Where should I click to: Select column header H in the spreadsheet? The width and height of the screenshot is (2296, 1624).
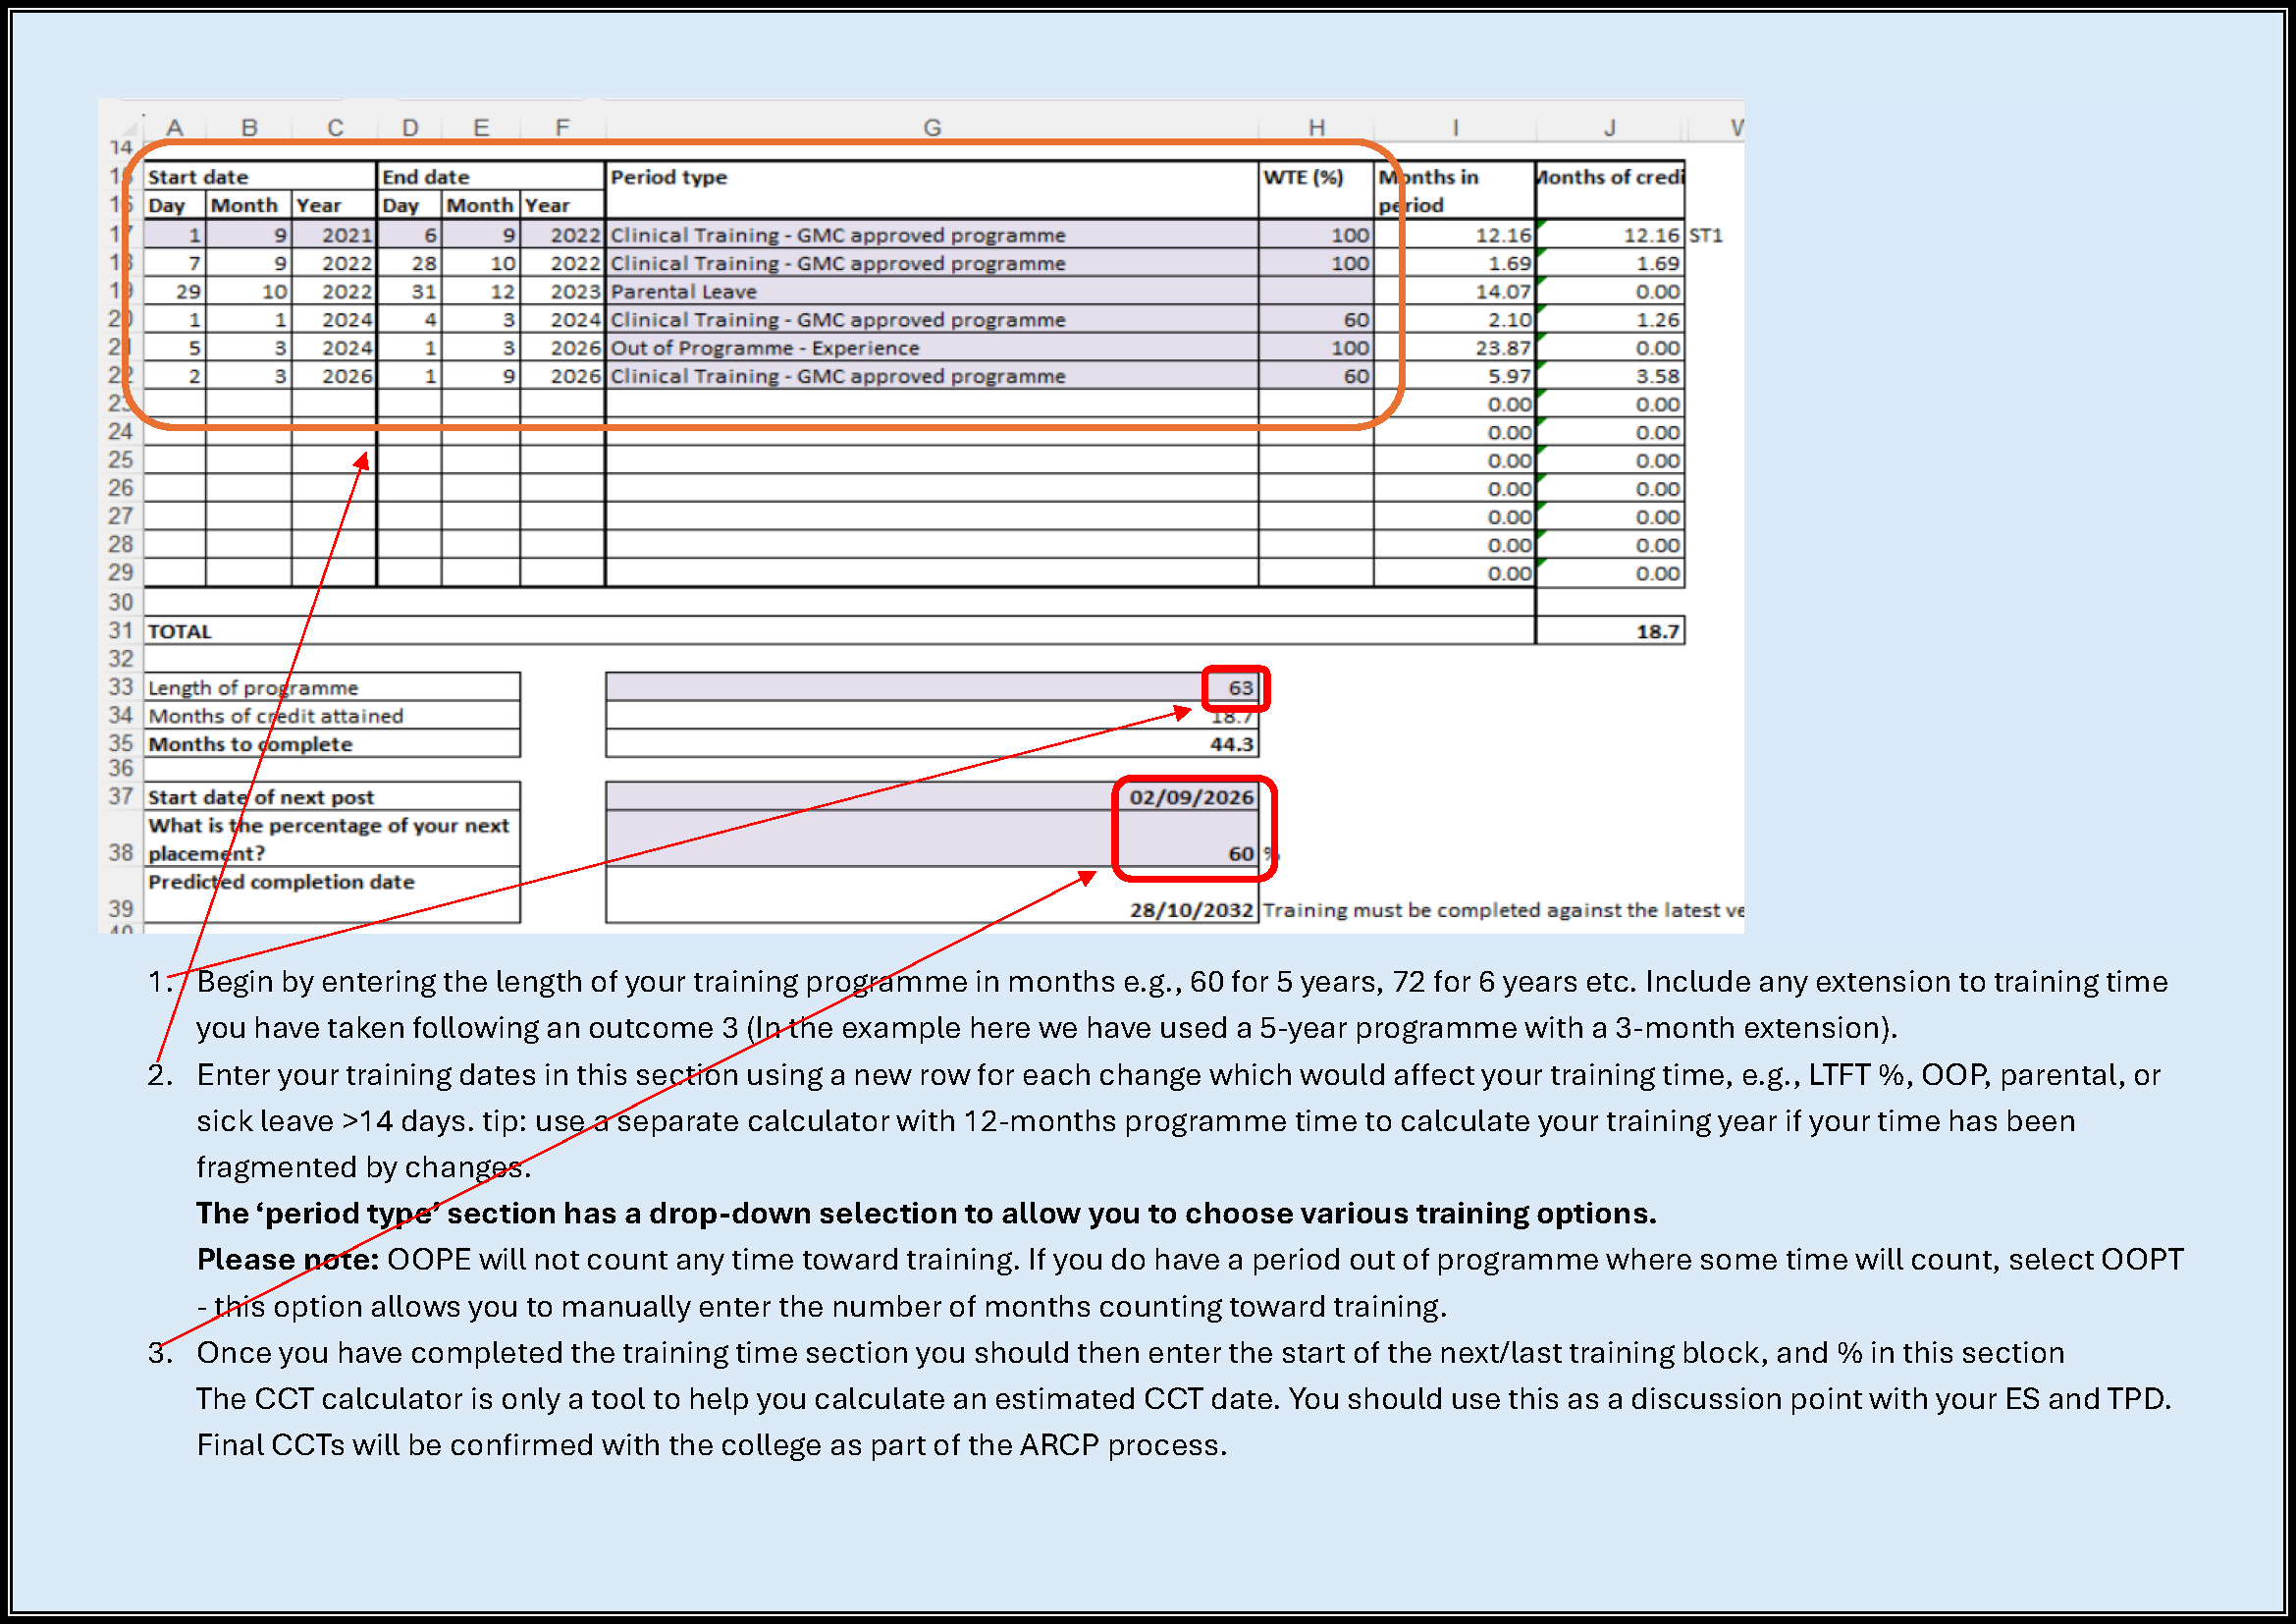pos(1316,127)
